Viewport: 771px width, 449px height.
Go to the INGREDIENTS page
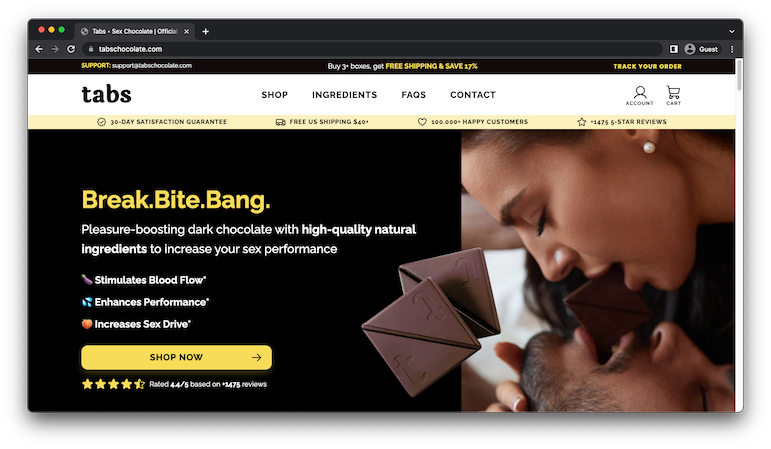point(344,95)
